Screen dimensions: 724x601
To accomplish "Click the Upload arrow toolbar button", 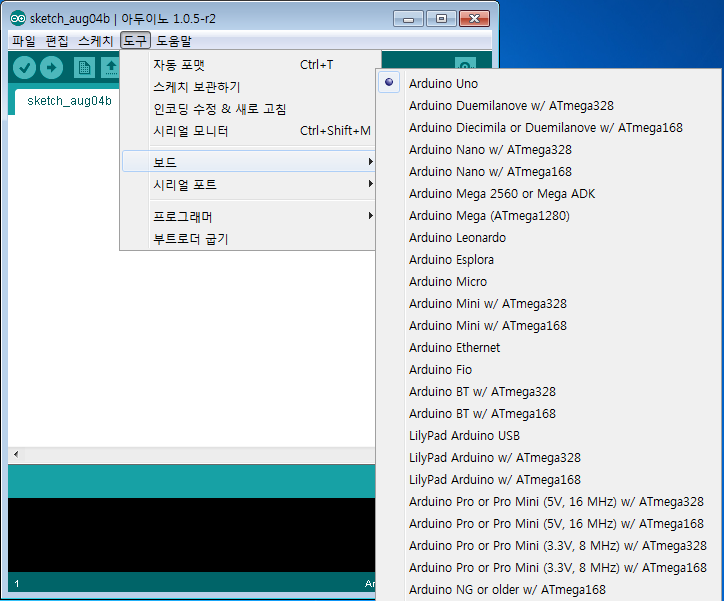I will click(x=51, y=68).
